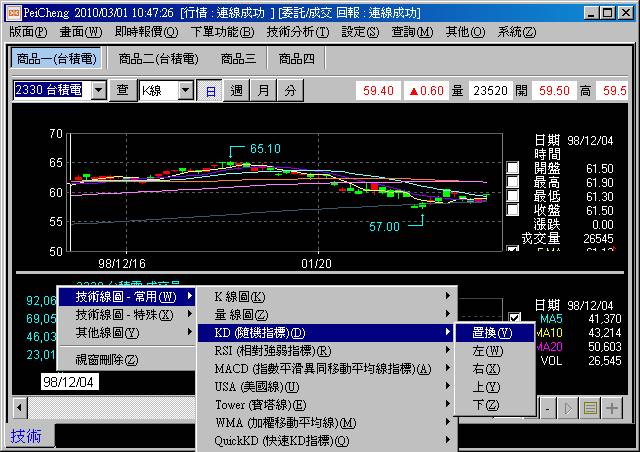Expand the Tower (寶塔線) submenu
Image resolution: width=640 pixels, height=452 pixels.
pos(327,404)
